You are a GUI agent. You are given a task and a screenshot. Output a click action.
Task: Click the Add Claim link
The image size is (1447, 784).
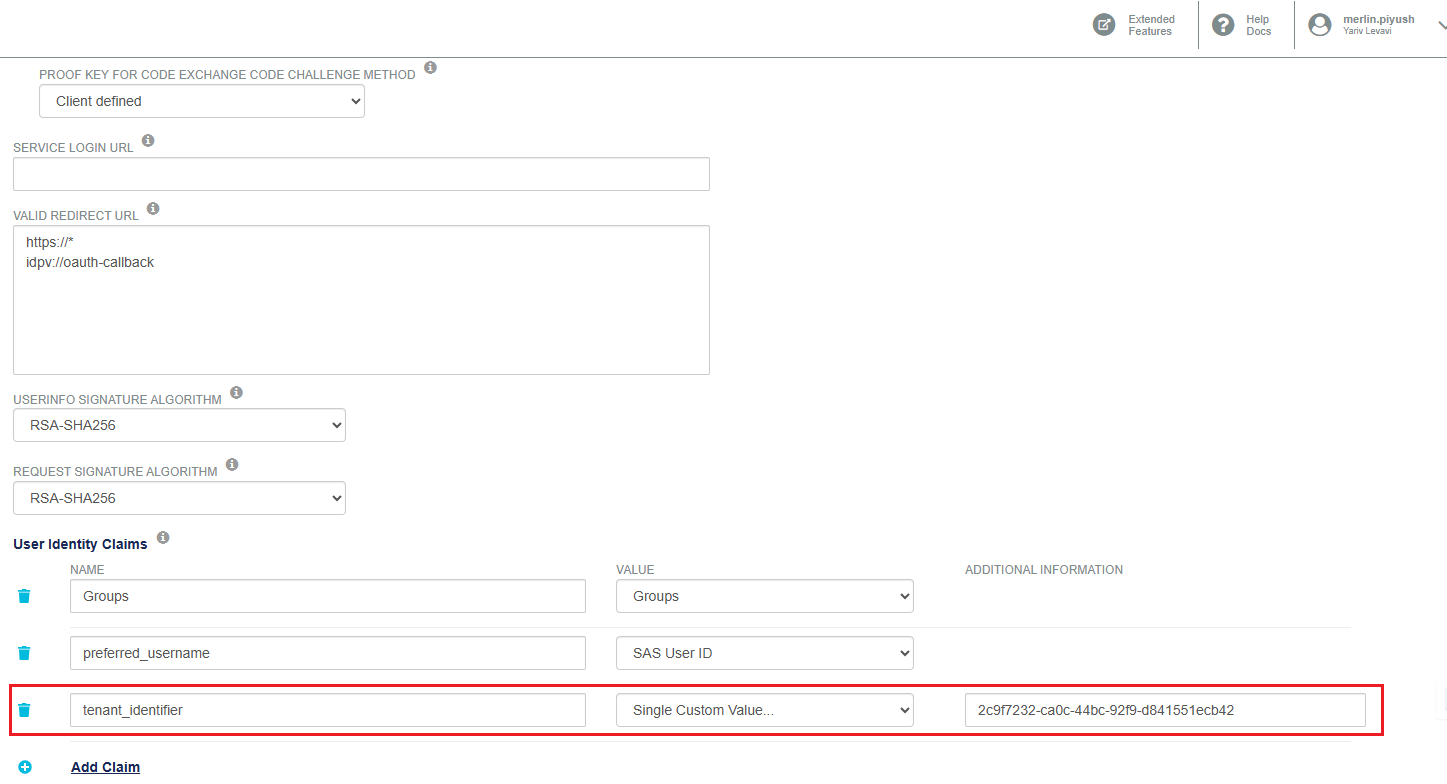pos(105,767)
